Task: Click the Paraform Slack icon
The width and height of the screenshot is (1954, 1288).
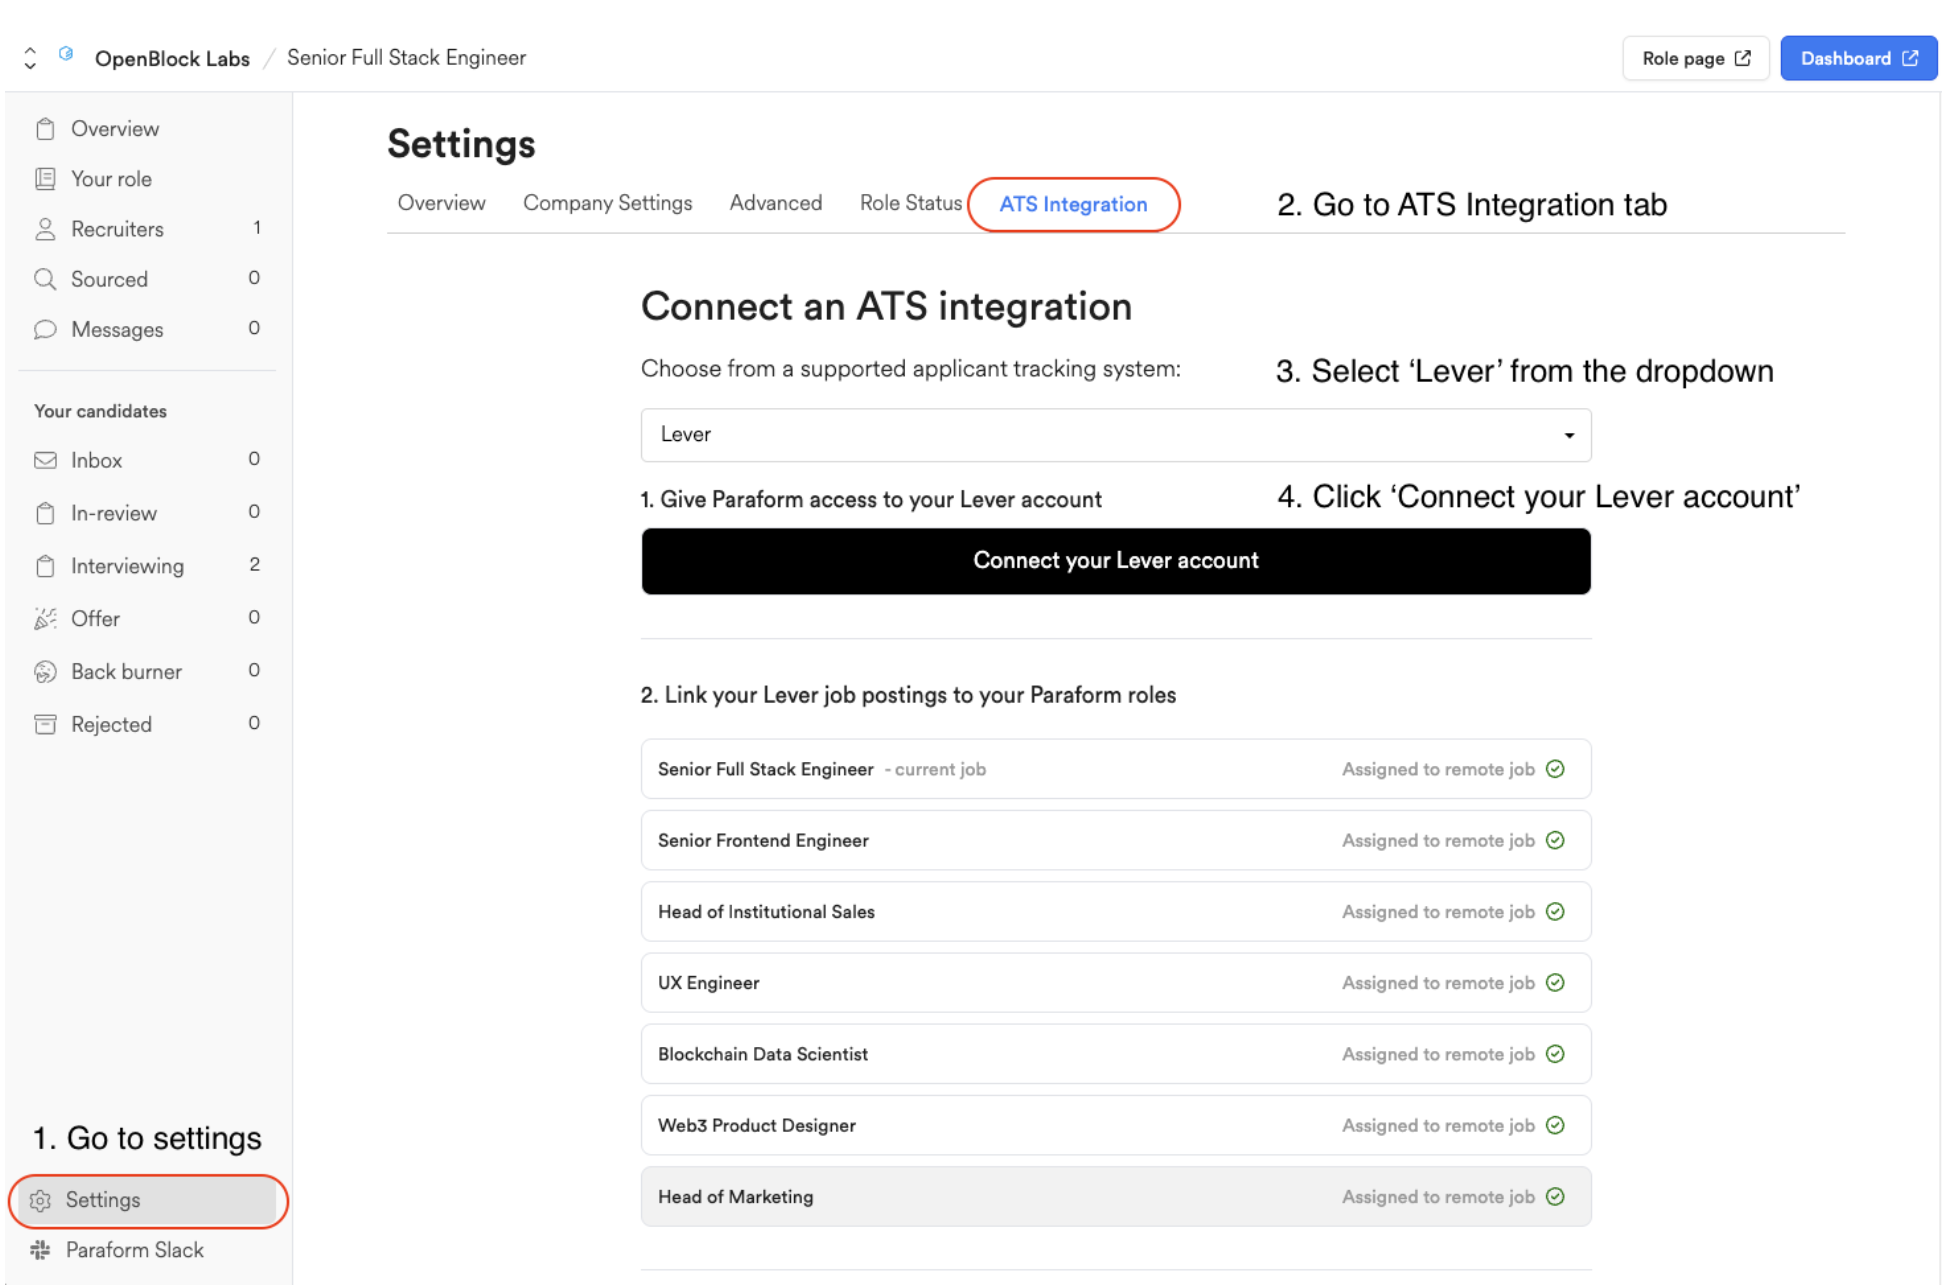Action: [40, 1250]
